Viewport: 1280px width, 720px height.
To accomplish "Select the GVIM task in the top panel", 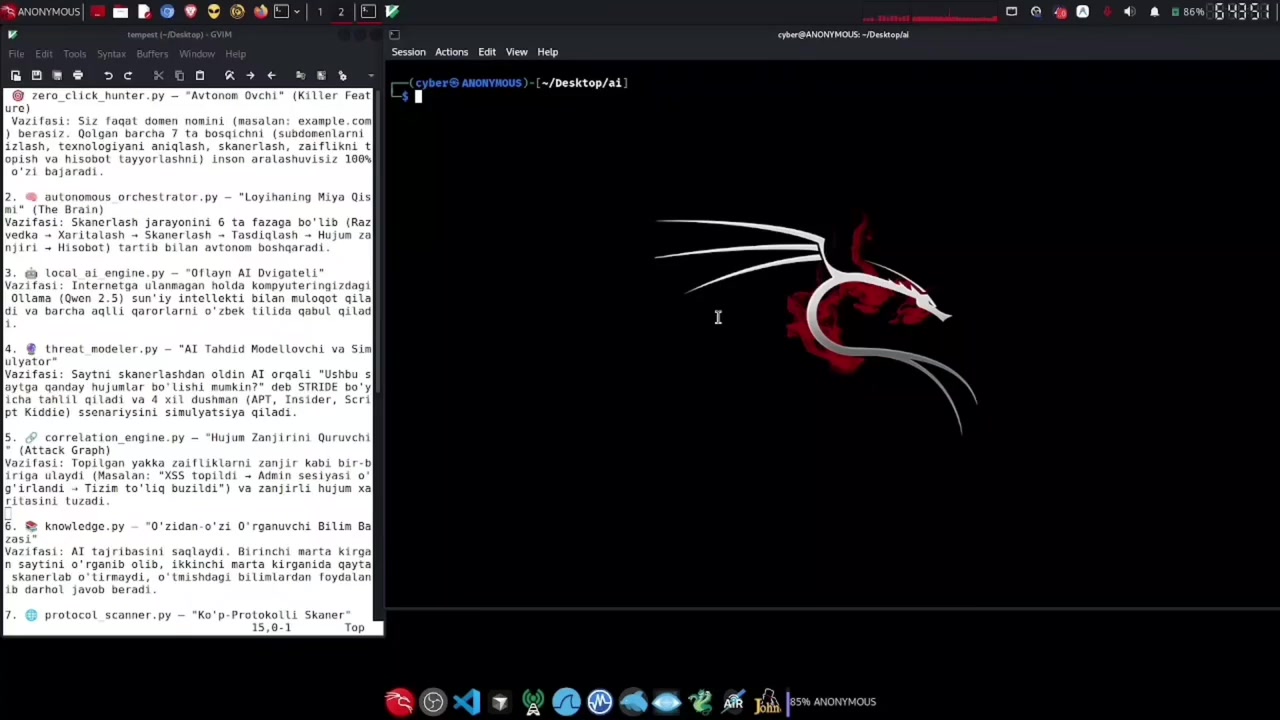I will point(392,12).
